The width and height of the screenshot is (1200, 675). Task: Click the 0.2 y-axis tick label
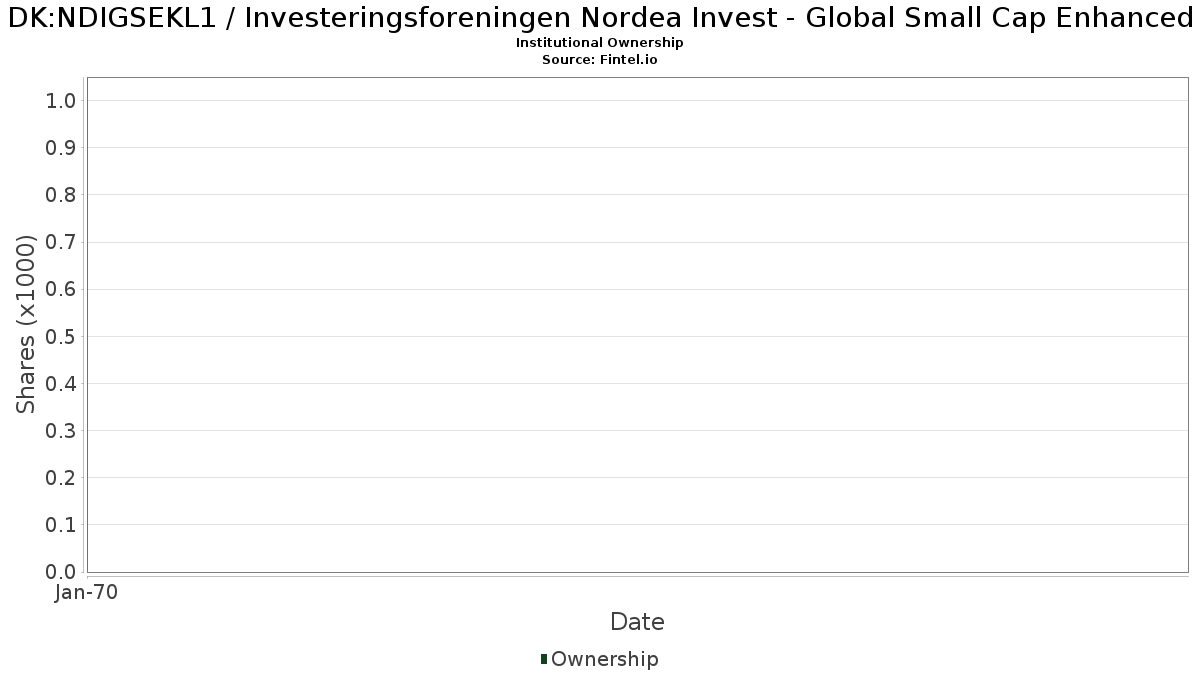pyautogui.click(x=61, y=478)
